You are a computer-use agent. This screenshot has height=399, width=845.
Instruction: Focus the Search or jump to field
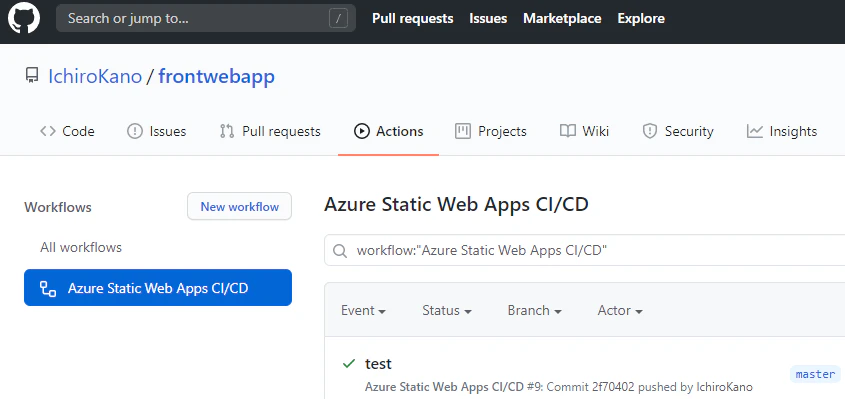206,18
